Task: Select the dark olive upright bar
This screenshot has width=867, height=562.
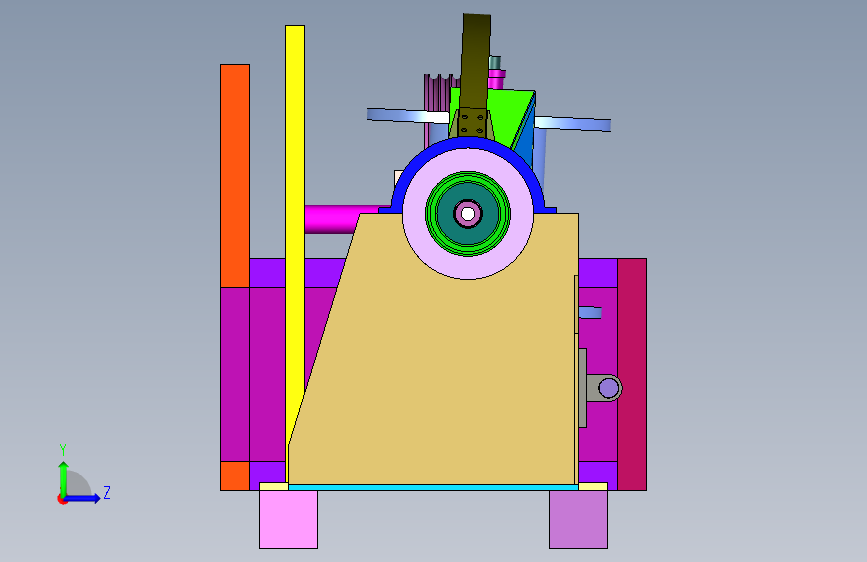Action: (x=477, y=61)
